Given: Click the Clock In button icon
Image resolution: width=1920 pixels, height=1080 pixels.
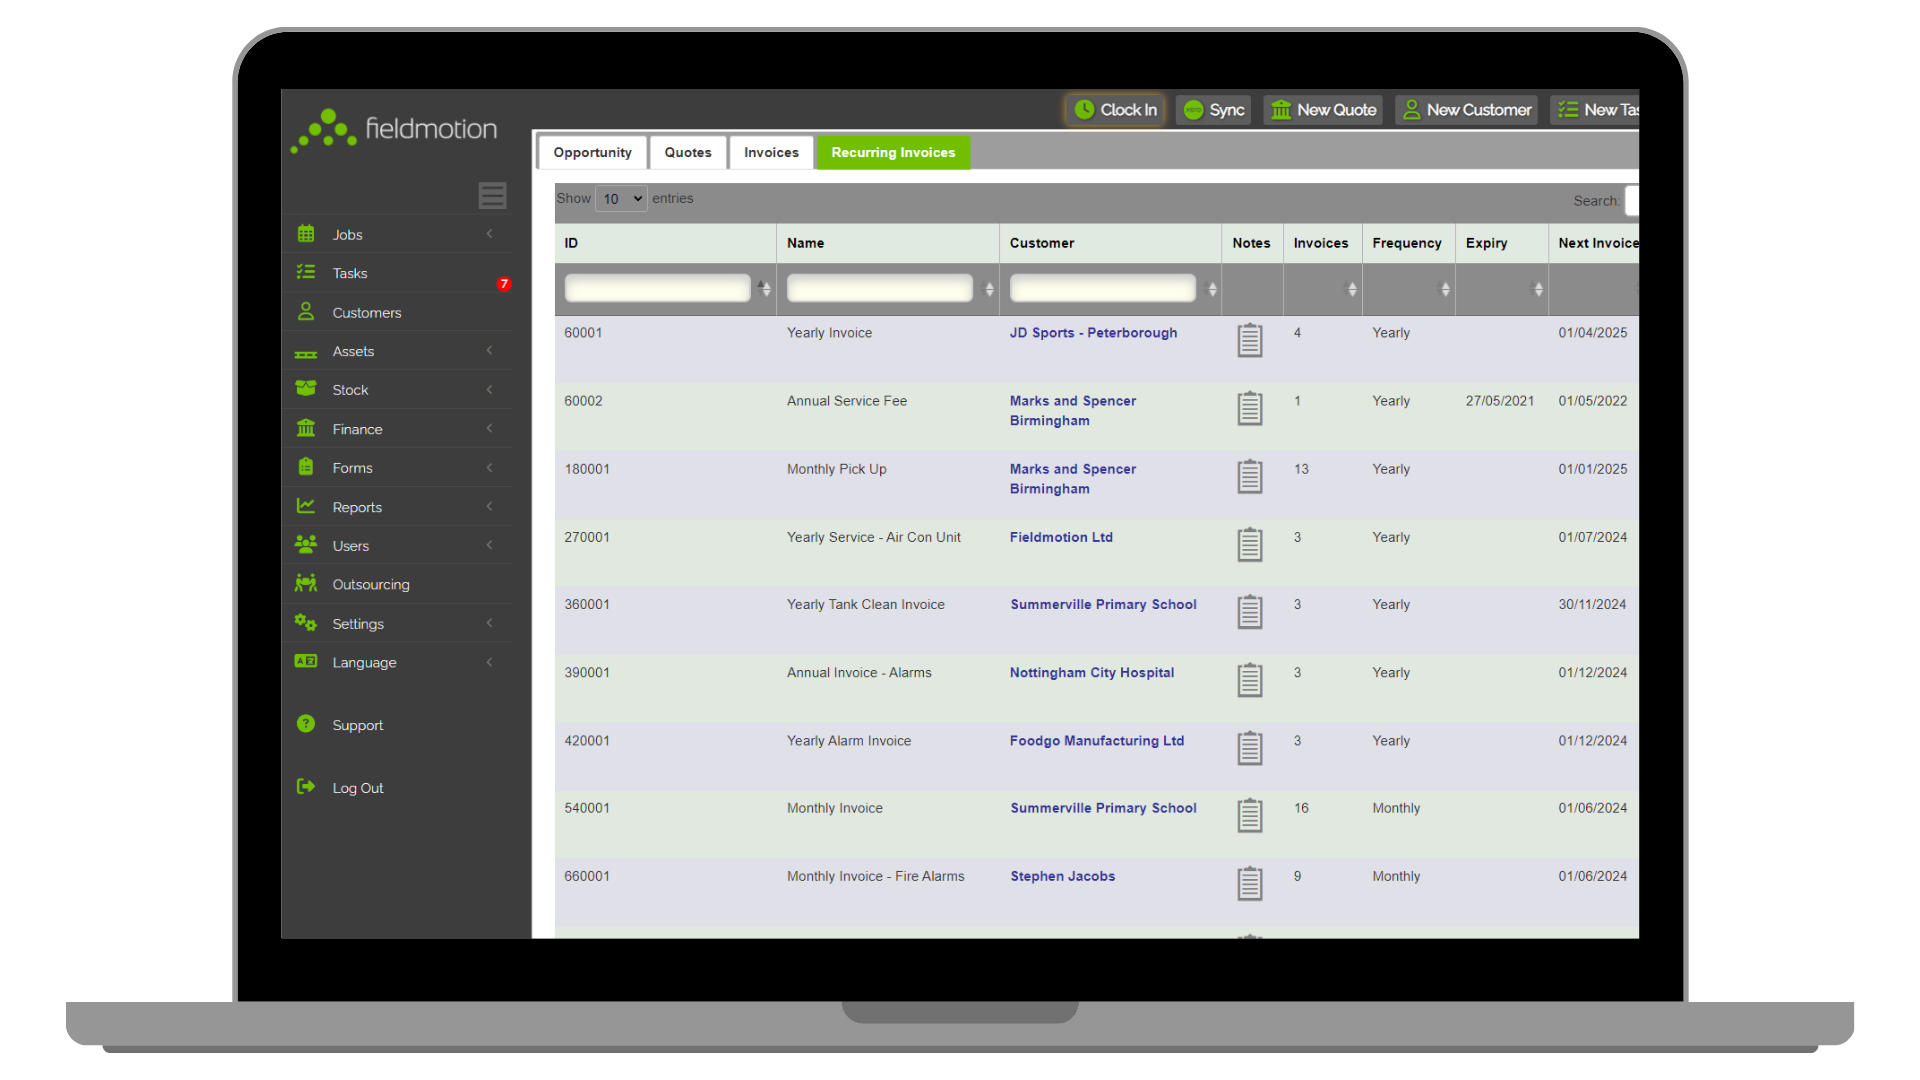Looking at the screenshot, I should coord(1085,110).
